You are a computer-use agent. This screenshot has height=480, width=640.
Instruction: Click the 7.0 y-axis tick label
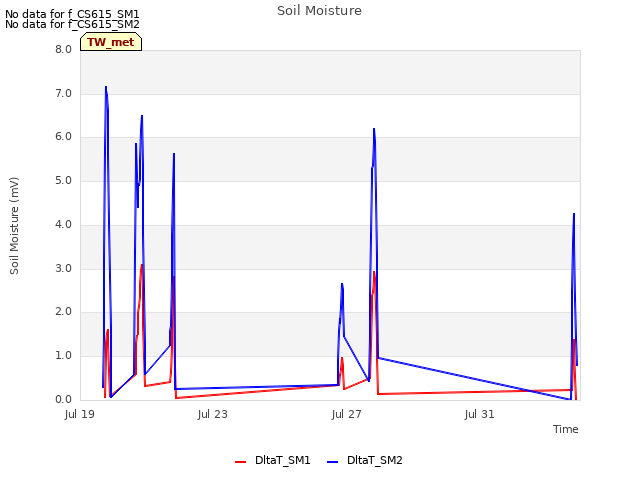pyautogui.click(x=63, y=93)
